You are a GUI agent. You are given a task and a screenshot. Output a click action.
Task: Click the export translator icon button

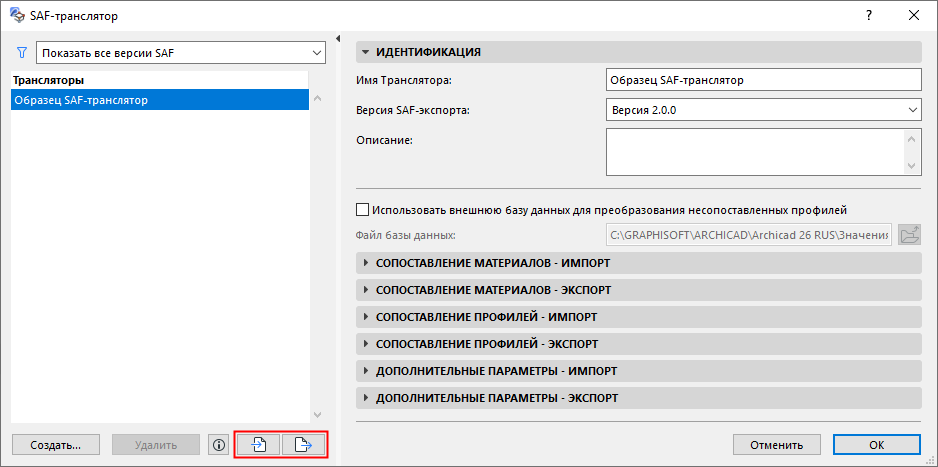[304, 445]
